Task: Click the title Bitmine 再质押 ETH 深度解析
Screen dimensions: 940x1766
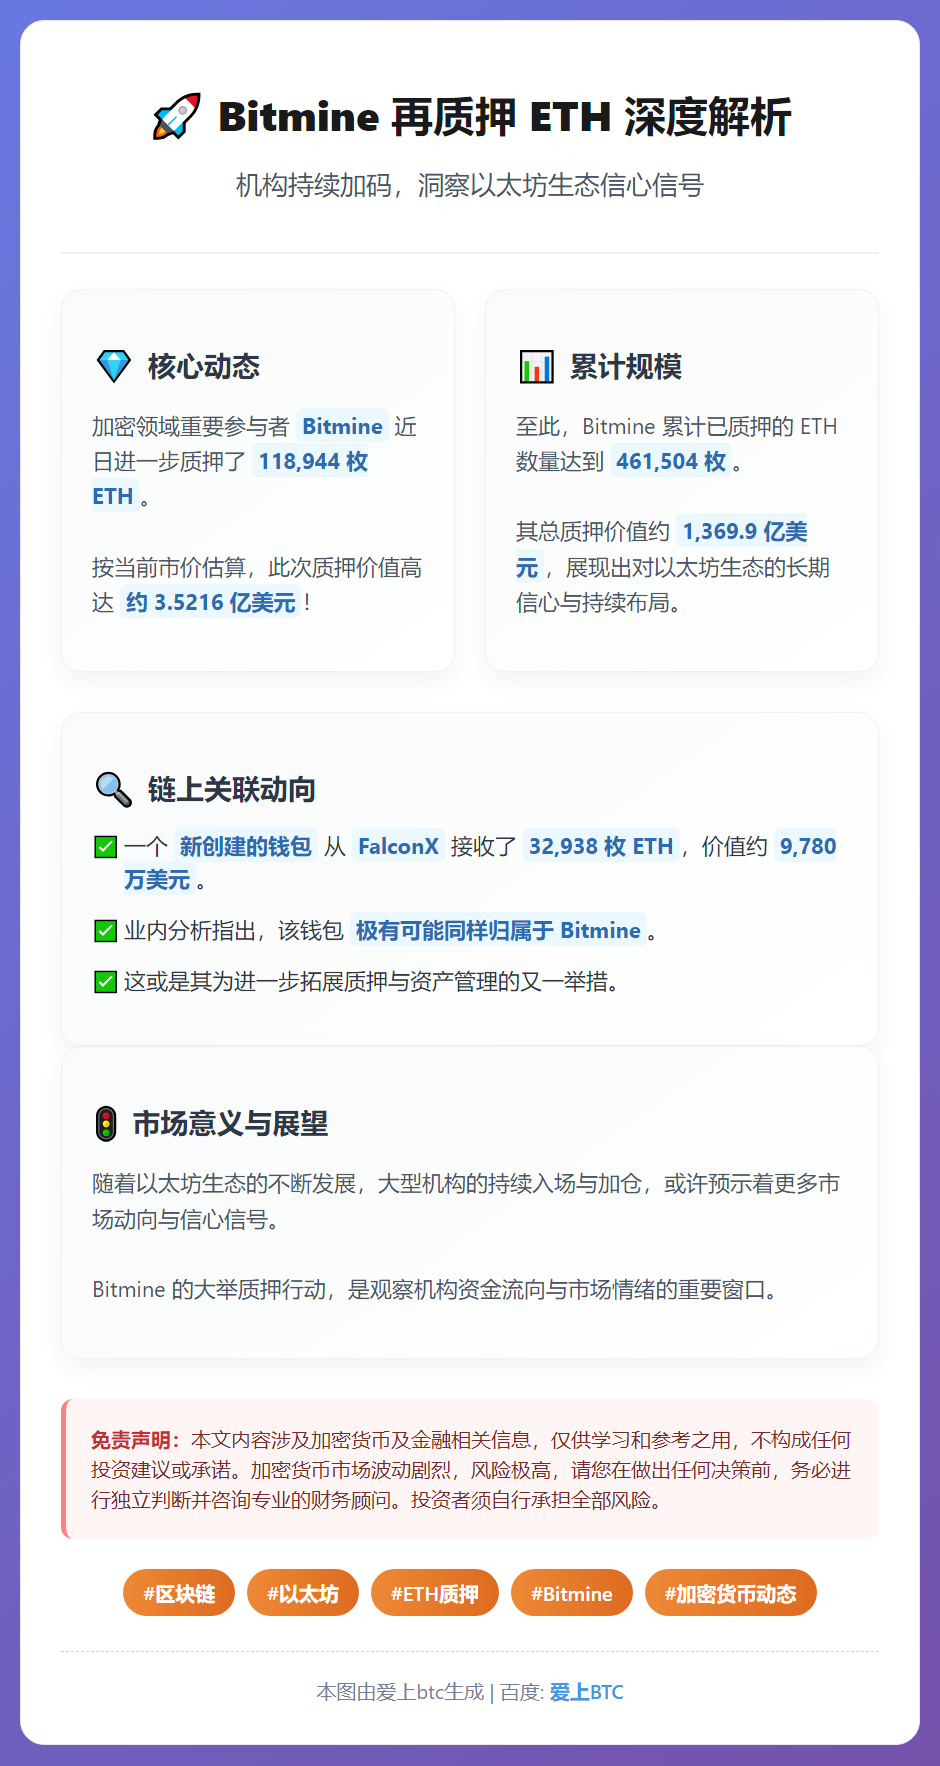Action: point(505,117)
